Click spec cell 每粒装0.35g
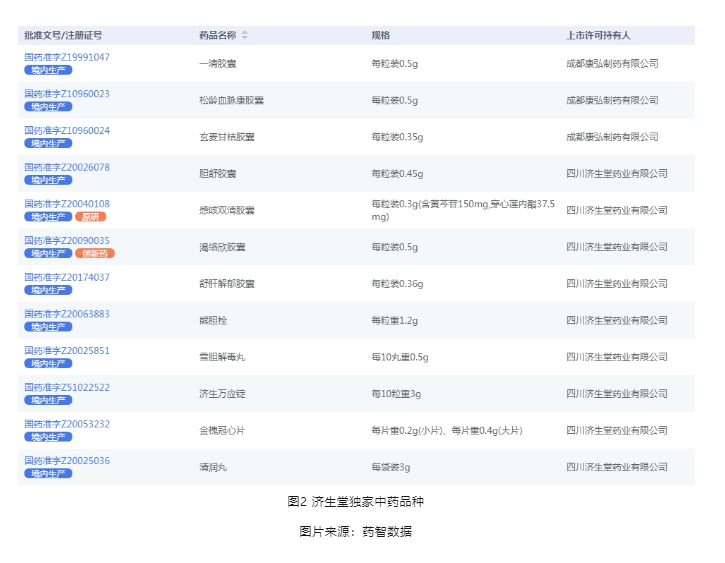725x563 pixels. (x=398, y=137)
